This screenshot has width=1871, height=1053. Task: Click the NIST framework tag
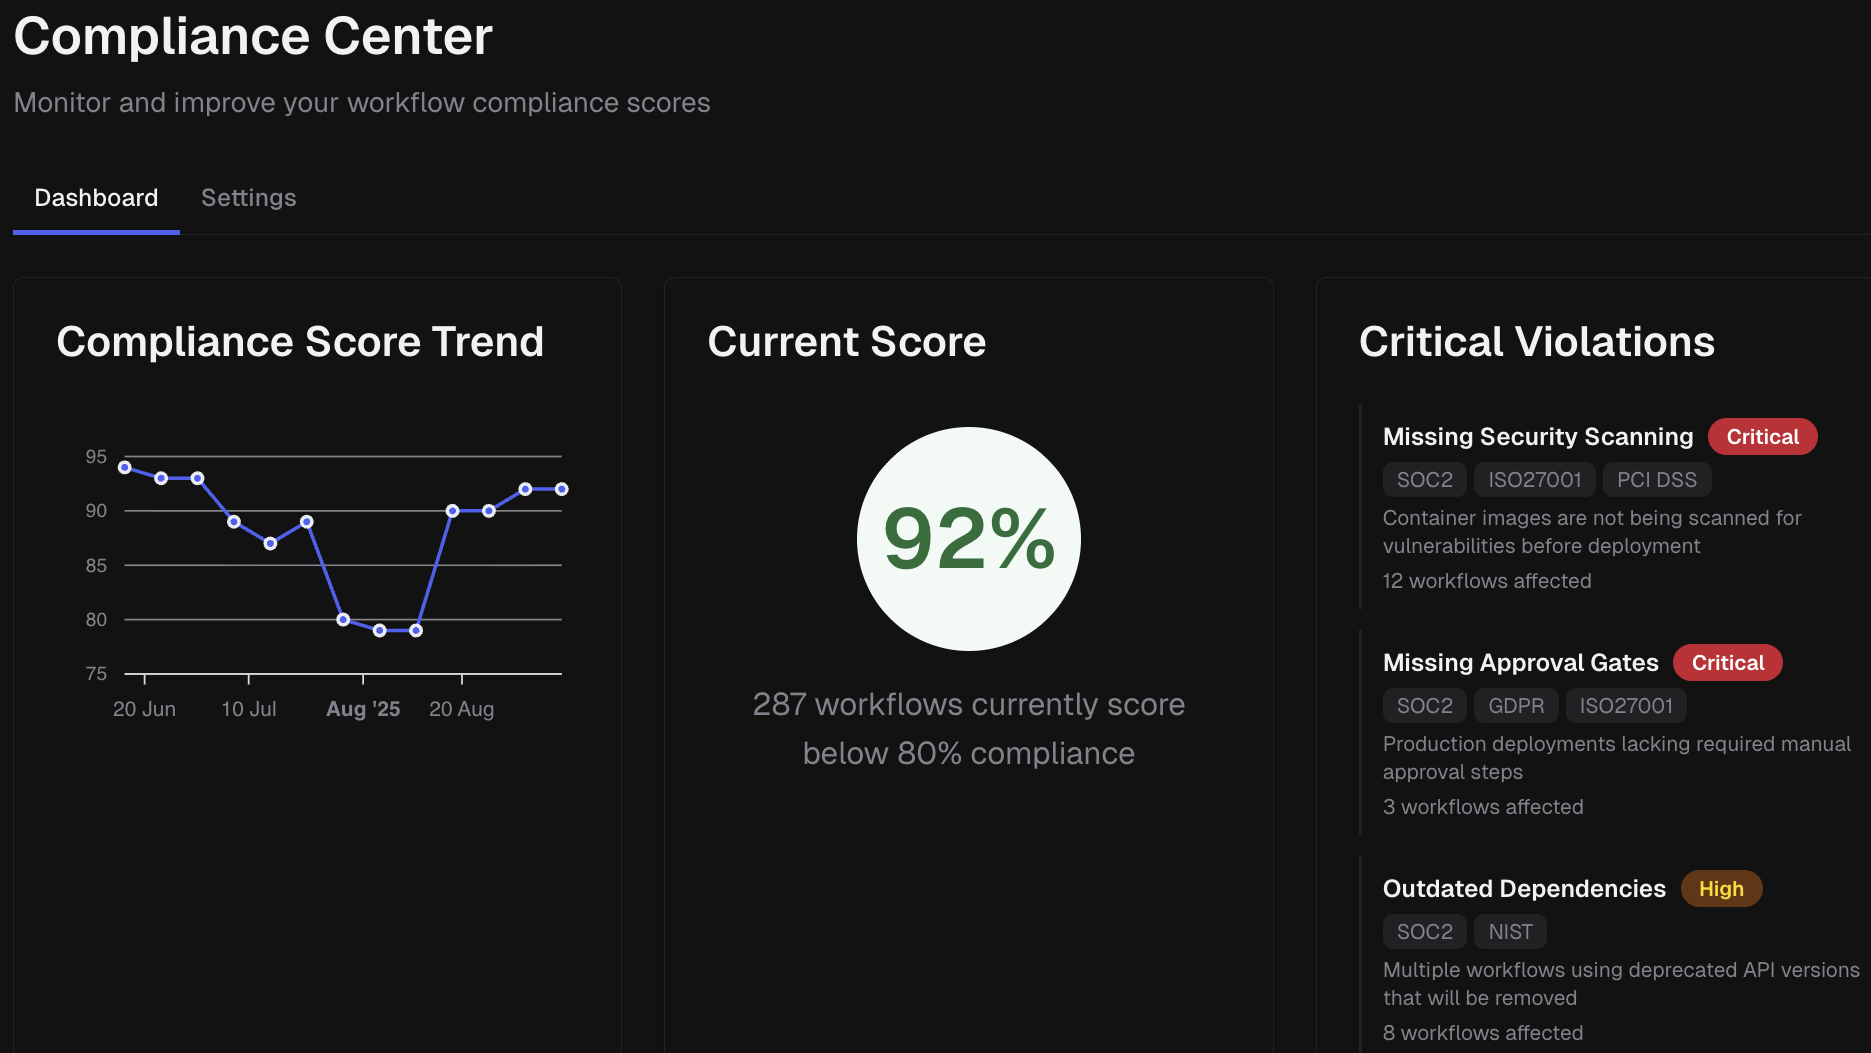pos(1510,932)
